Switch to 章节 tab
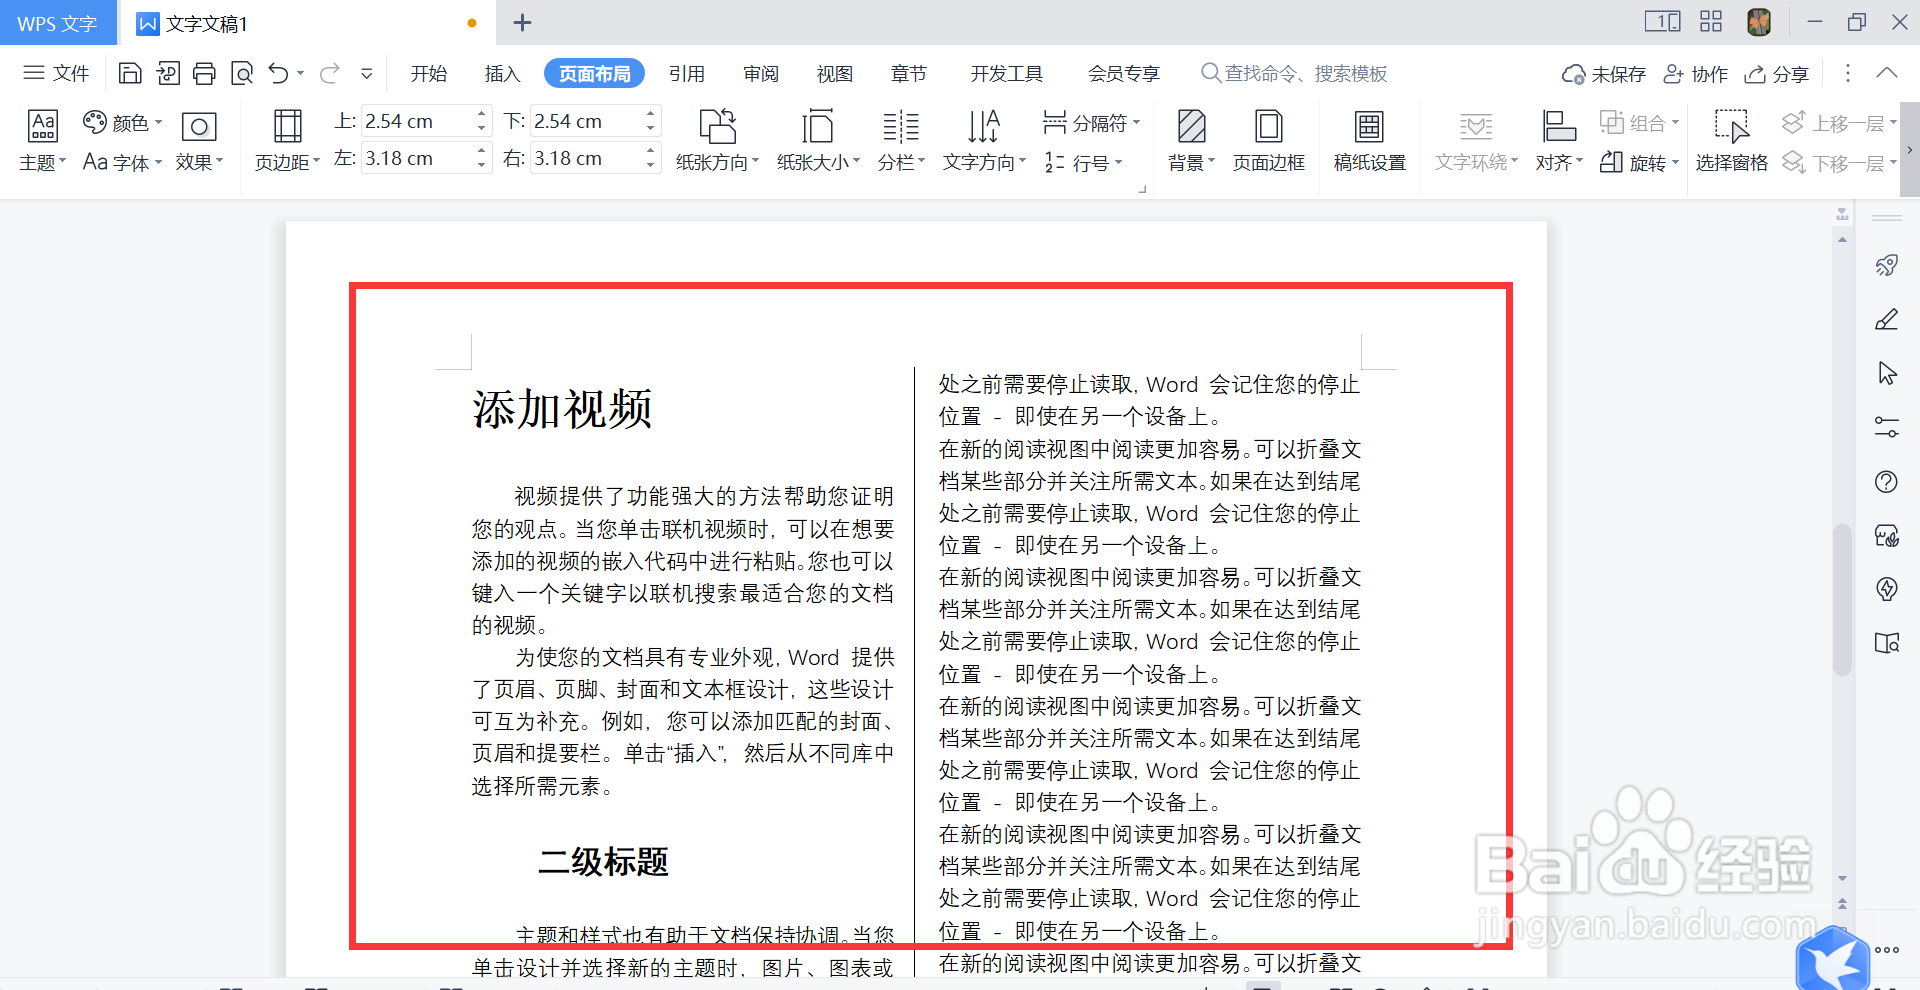 coord(909,73)
